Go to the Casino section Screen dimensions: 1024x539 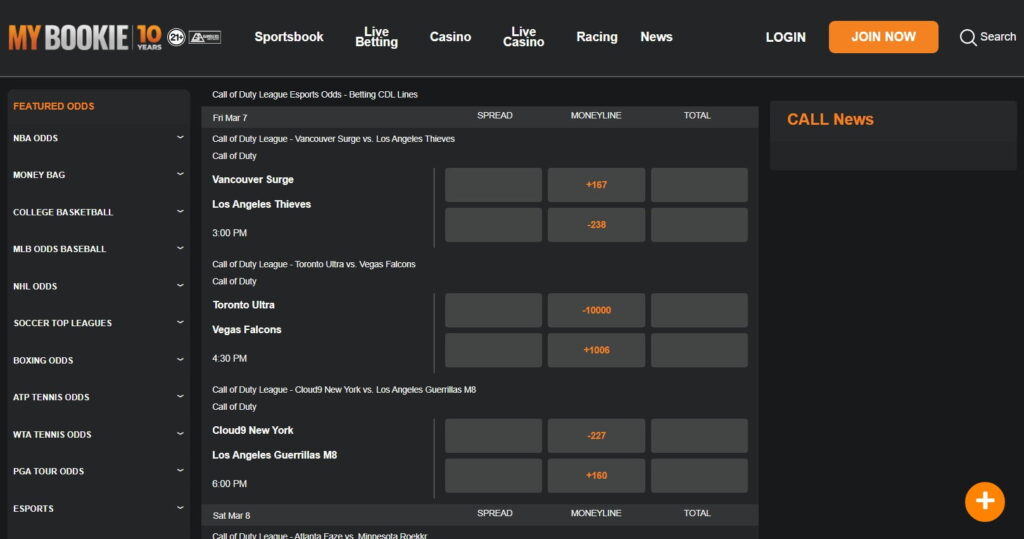[x=450, y=37]
